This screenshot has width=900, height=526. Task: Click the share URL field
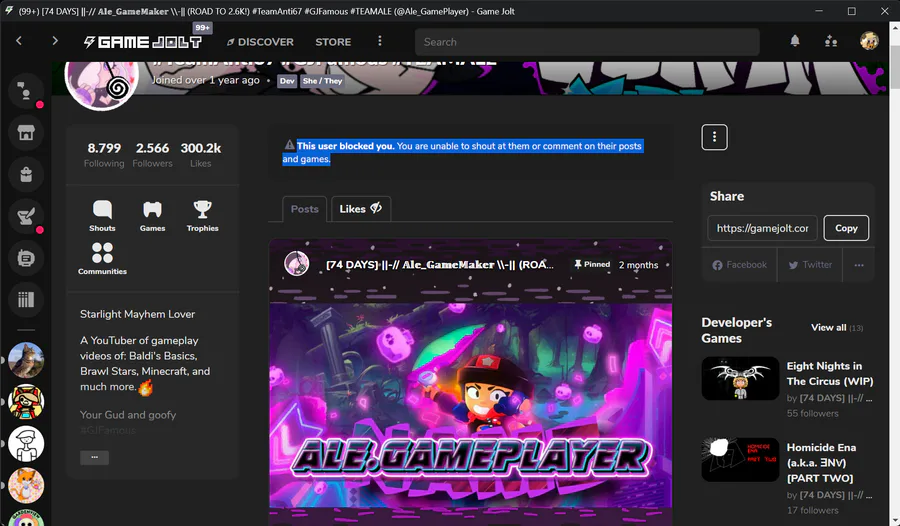tap(762, 228)
